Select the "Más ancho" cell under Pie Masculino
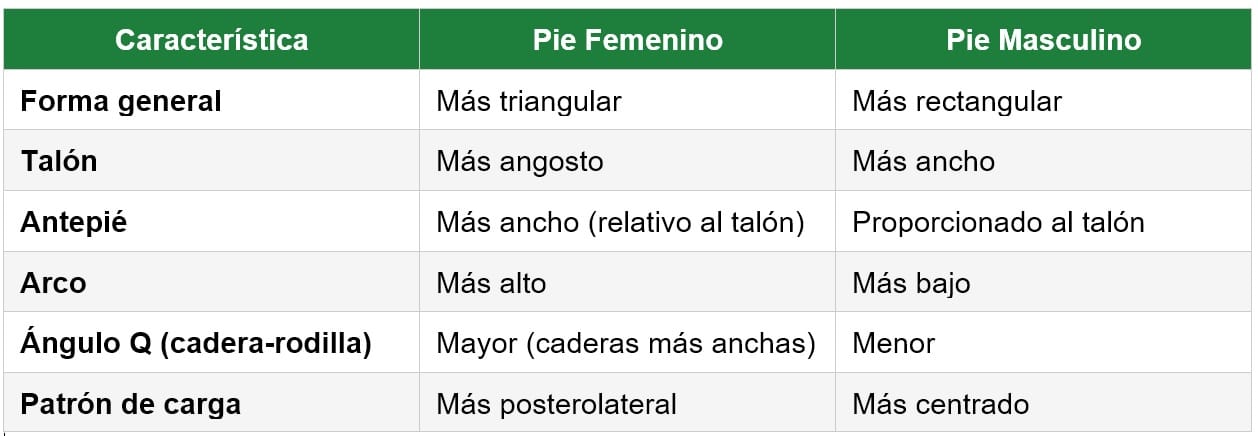The image size is (1258, 436). [923, 161]
